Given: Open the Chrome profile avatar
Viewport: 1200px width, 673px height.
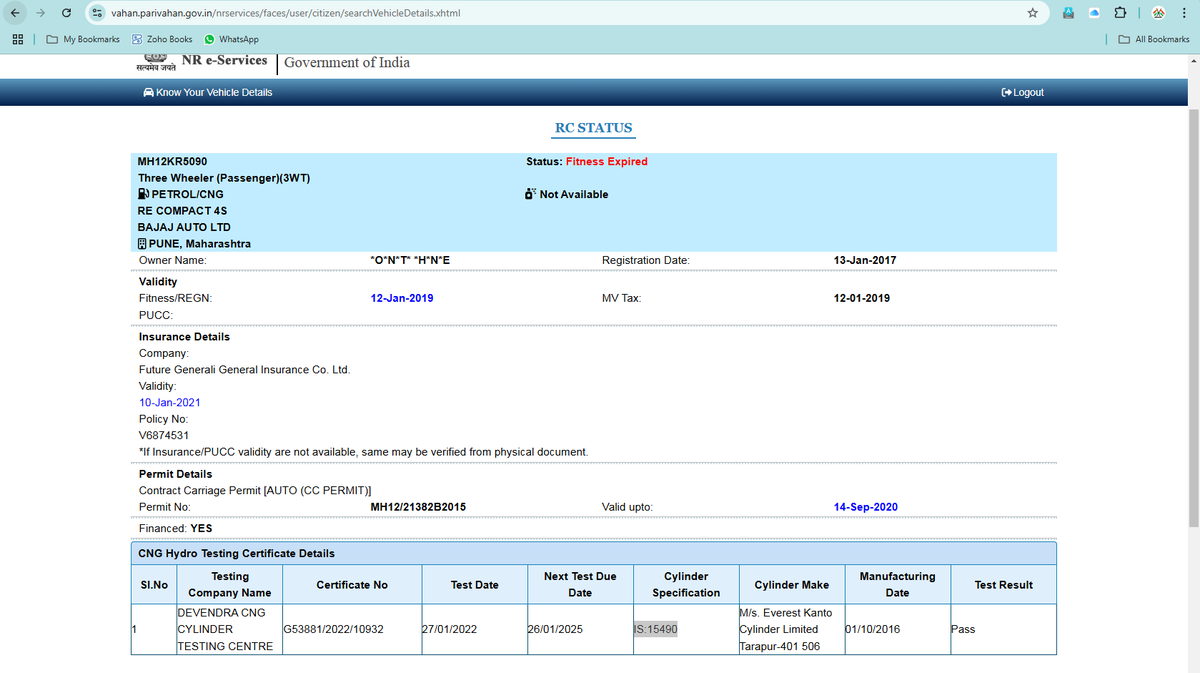Looking at the screenshot, I should pyautogui.click(x=1159, y=13).
